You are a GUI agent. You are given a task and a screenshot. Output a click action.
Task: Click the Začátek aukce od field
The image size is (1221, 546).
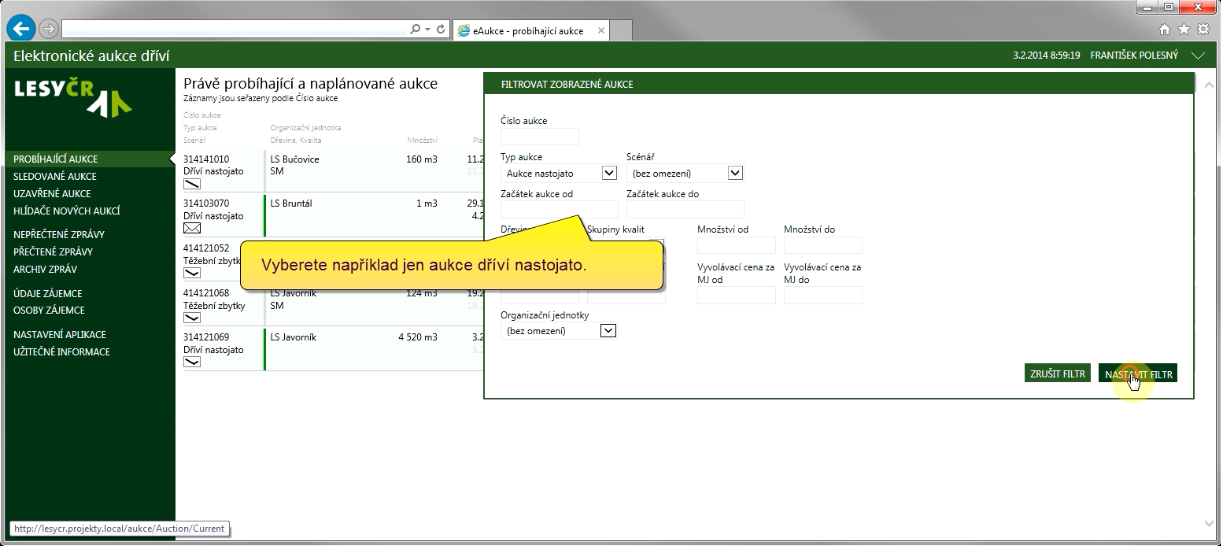pos(559,209)
